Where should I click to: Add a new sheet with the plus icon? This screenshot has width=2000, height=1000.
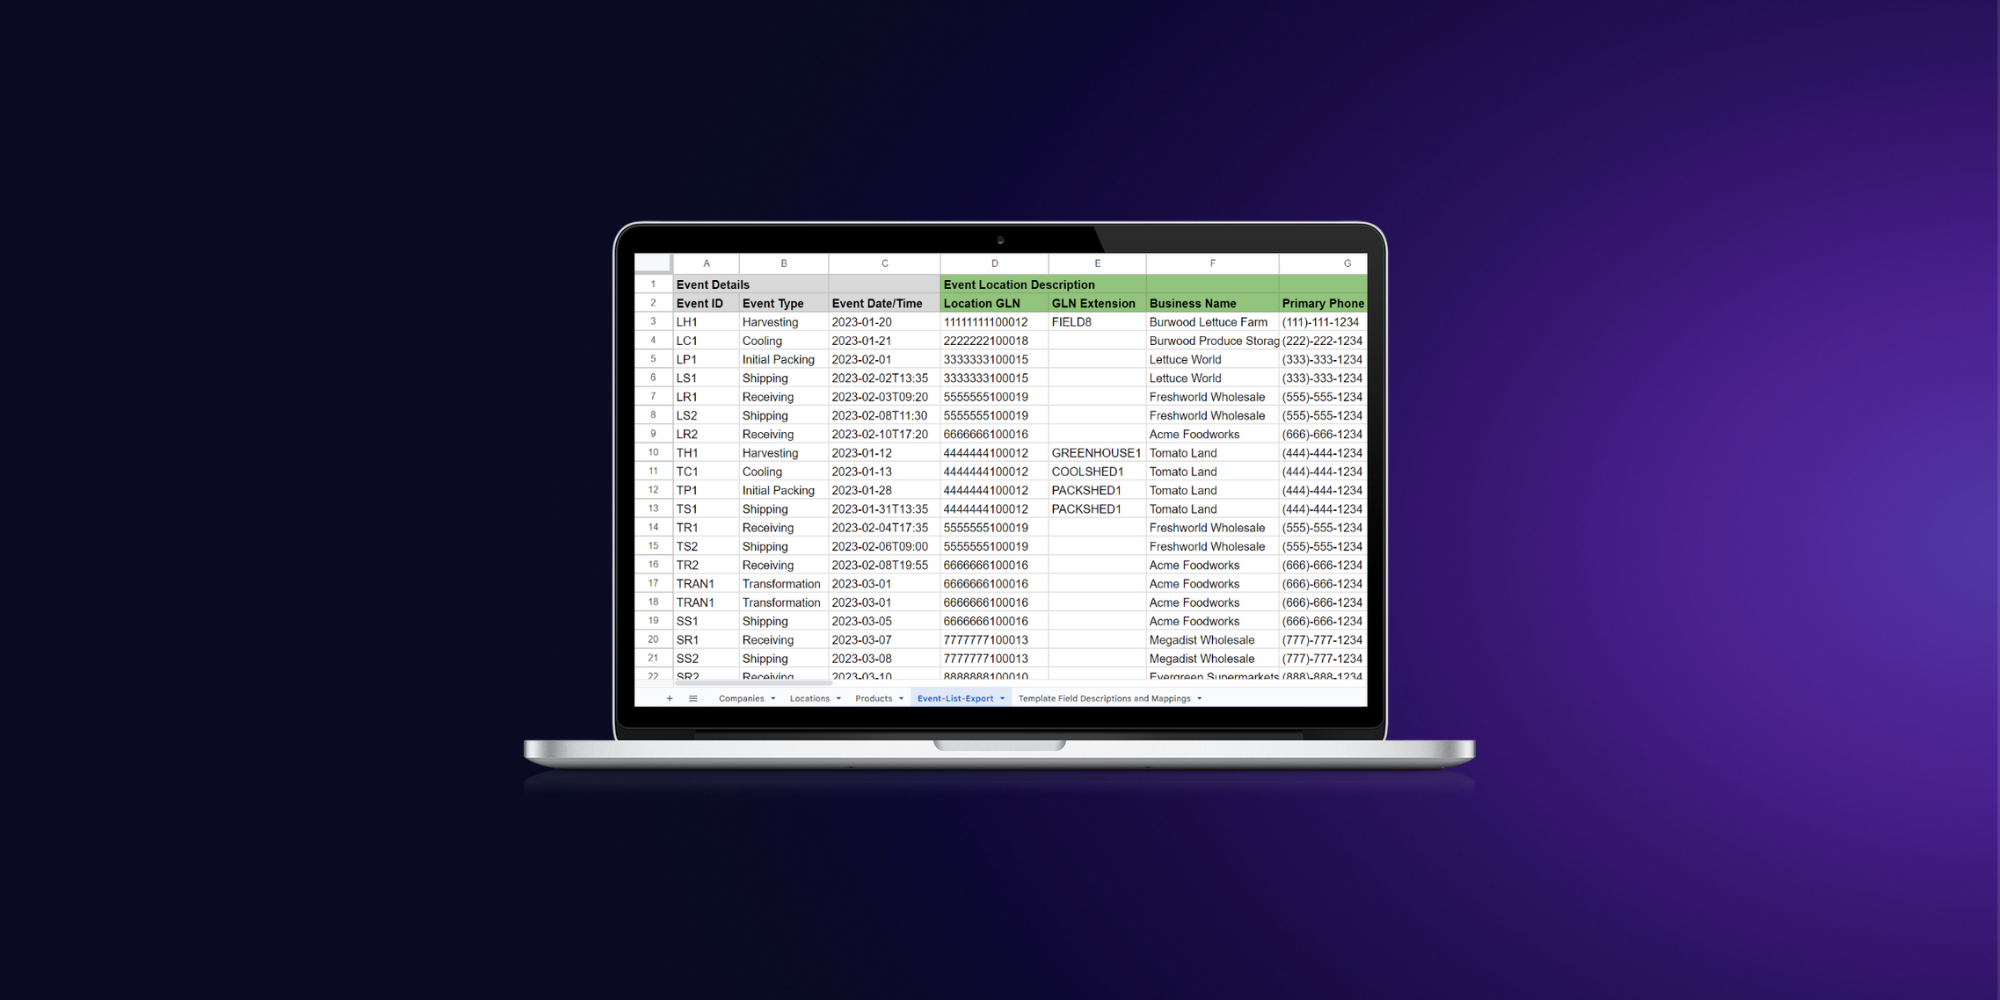pyautogui.click(x=669, y=698)
